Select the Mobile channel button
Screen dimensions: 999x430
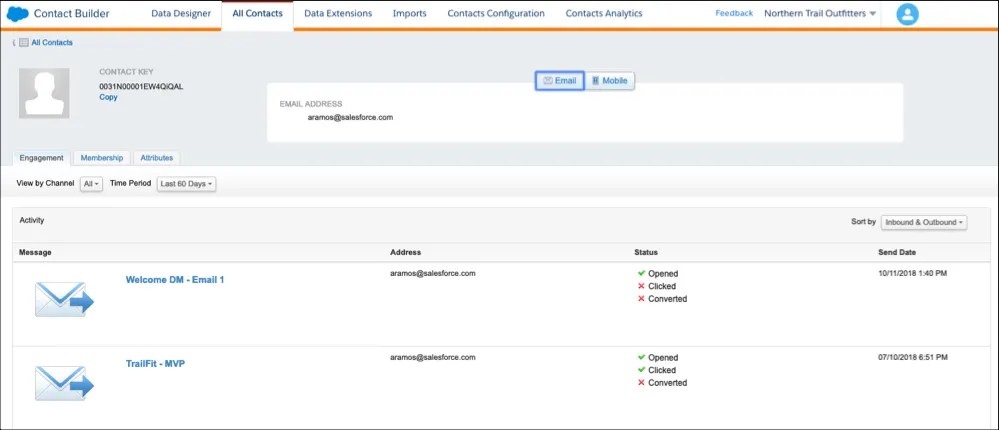tap(610, 81)
